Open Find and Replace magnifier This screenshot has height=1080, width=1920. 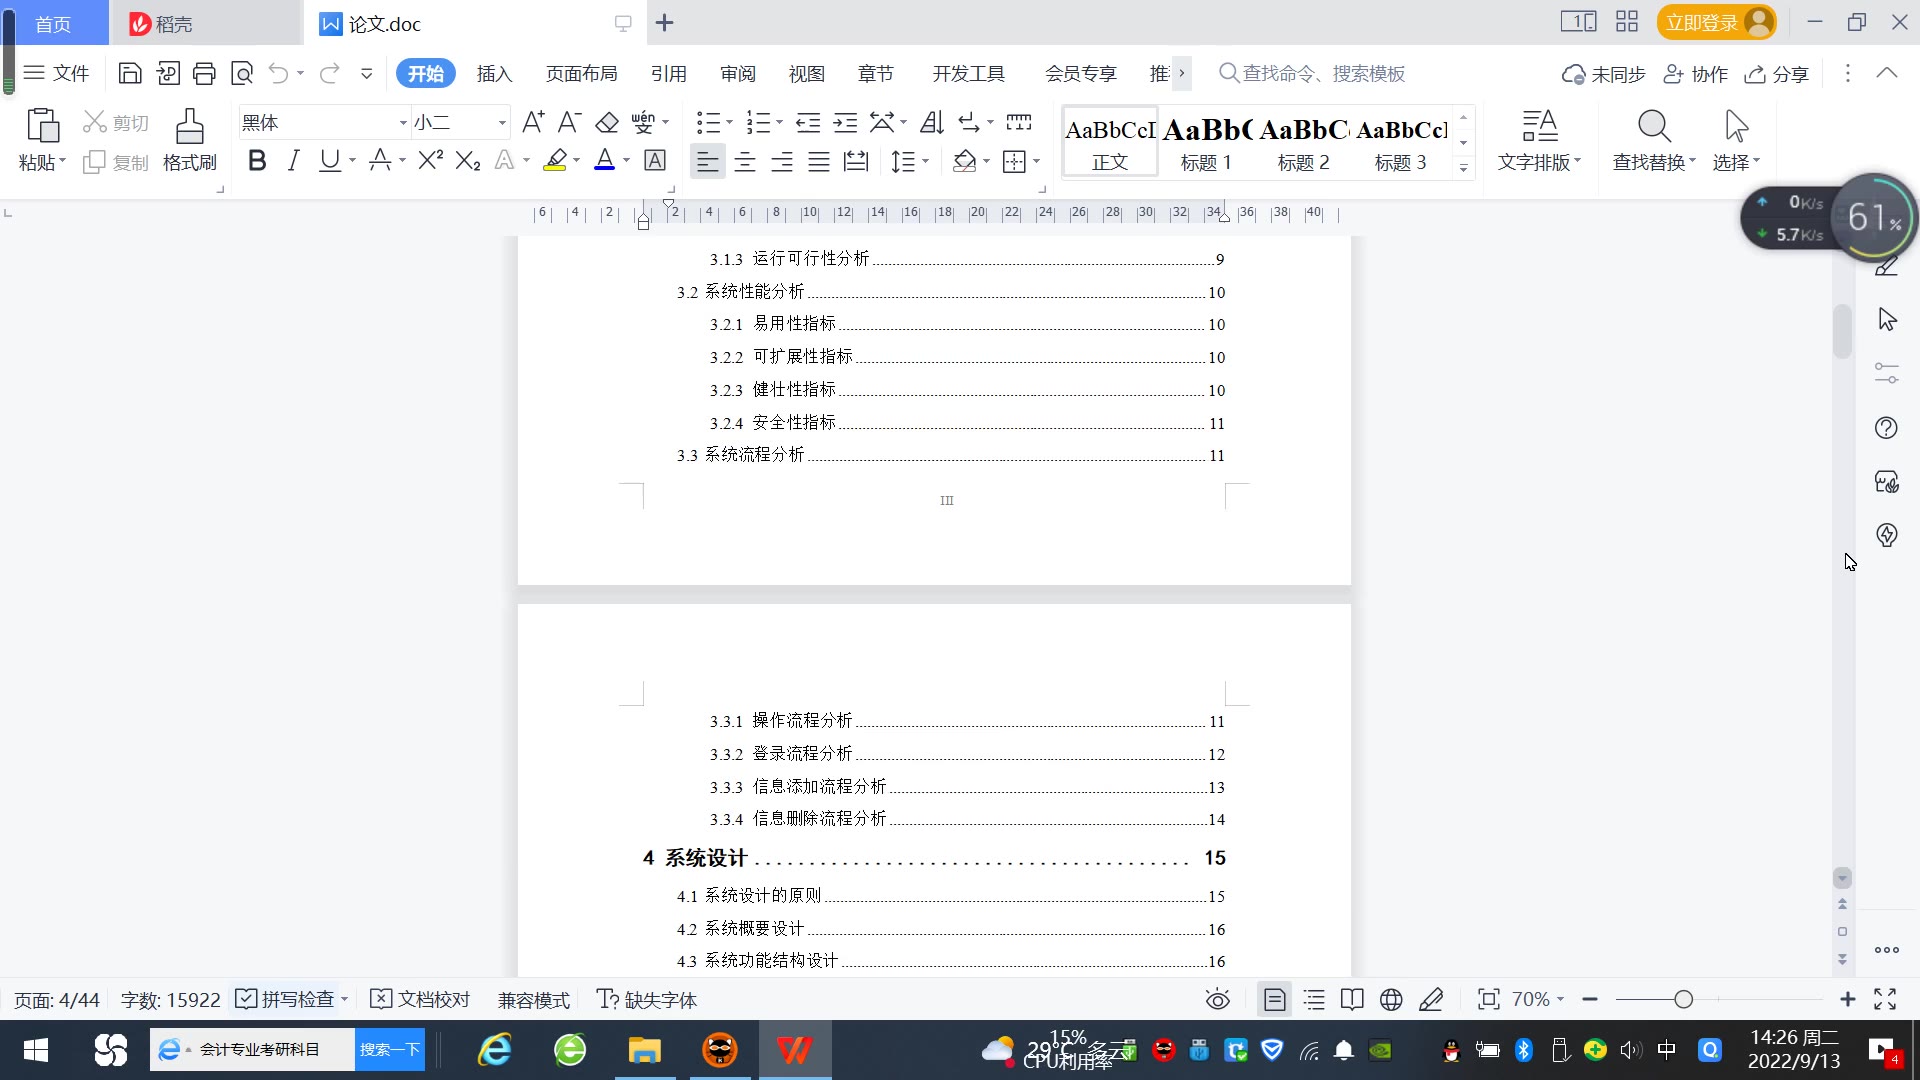[1654, 126]
